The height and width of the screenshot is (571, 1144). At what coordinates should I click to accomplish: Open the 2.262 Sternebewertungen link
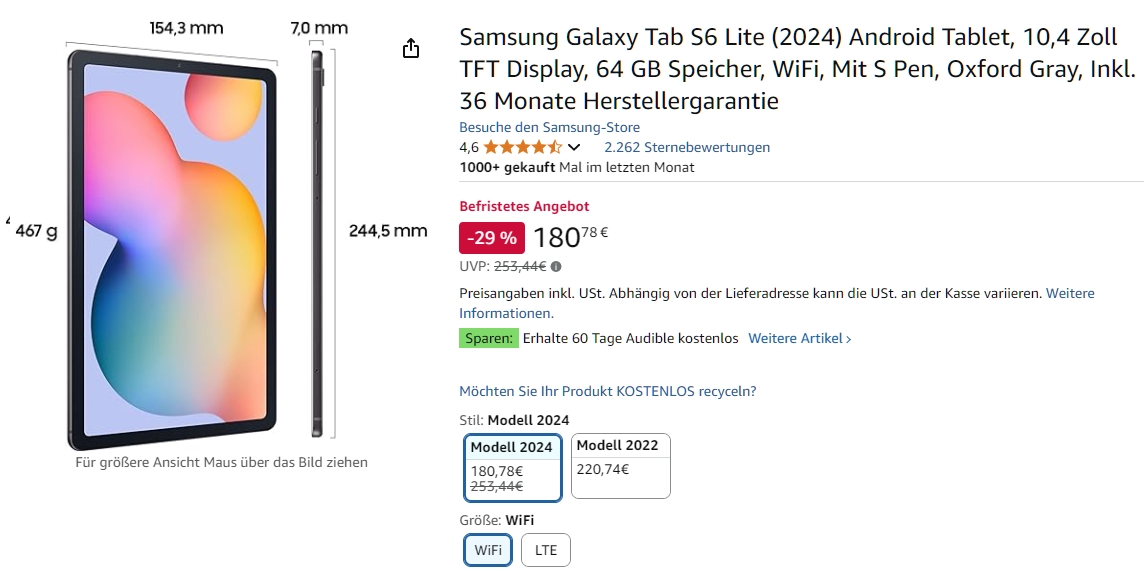[x=687, y=147]
